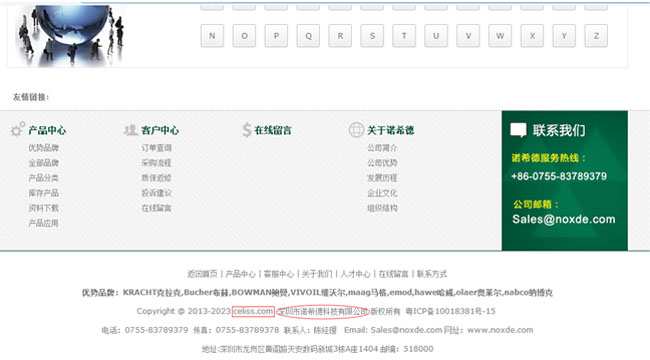
Task: Click the olaer brand name
Action: tap(466, 292)
